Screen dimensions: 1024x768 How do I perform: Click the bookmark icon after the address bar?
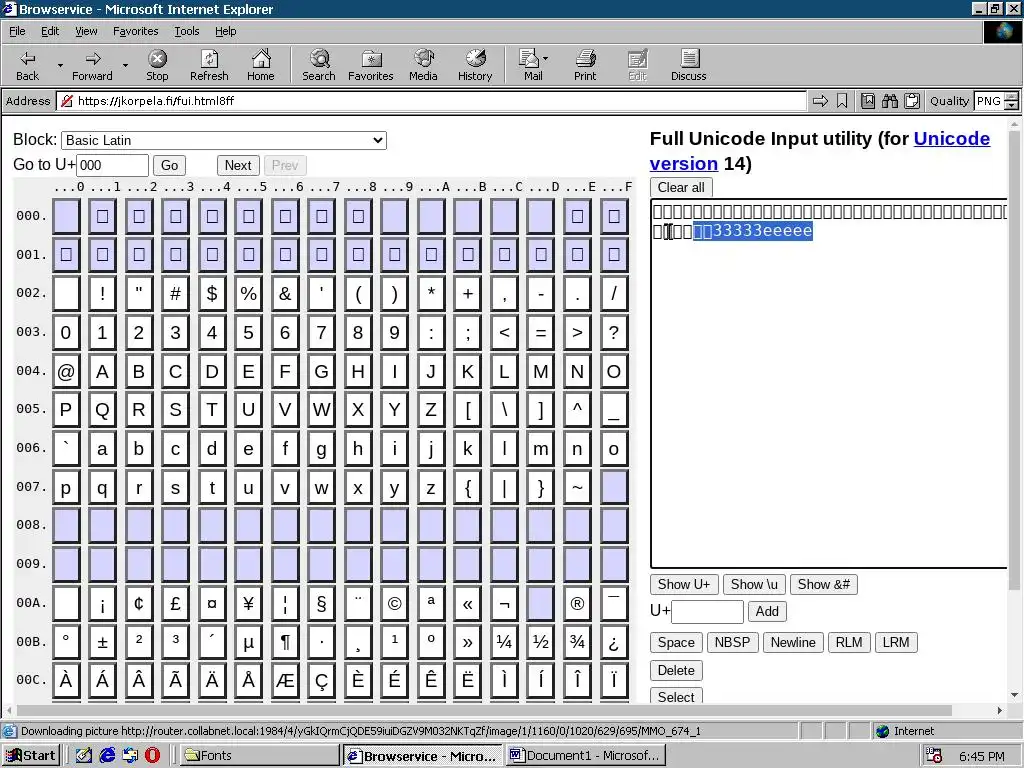point(842,101)
